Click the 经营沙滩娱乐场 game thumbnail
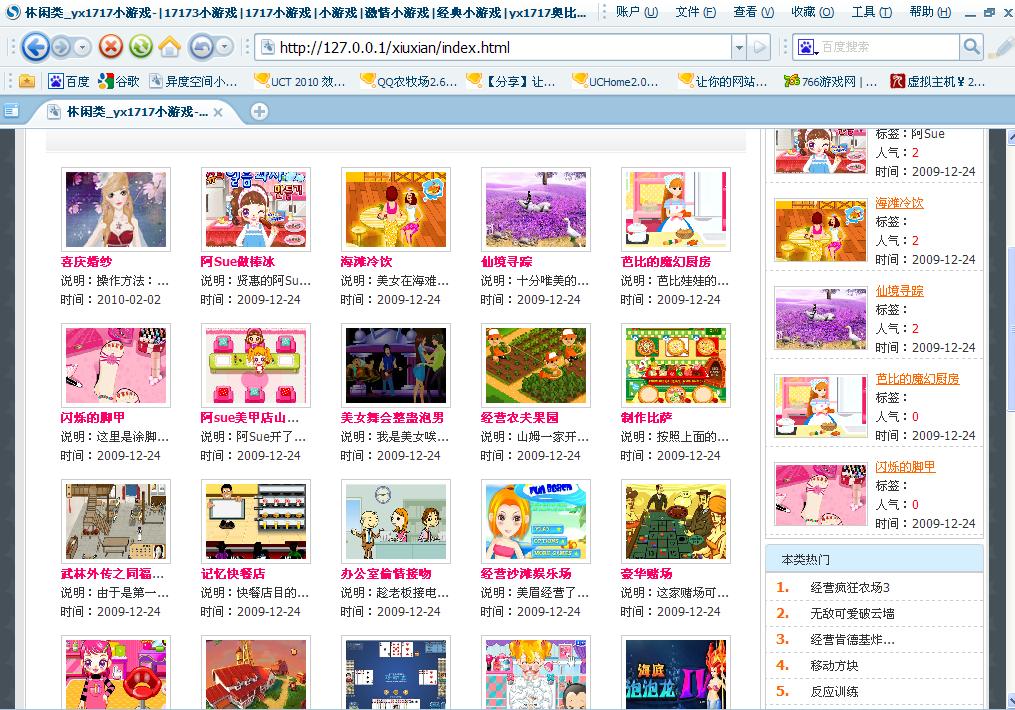Viewport: 1015px width, 710px height. pos(536,521)
